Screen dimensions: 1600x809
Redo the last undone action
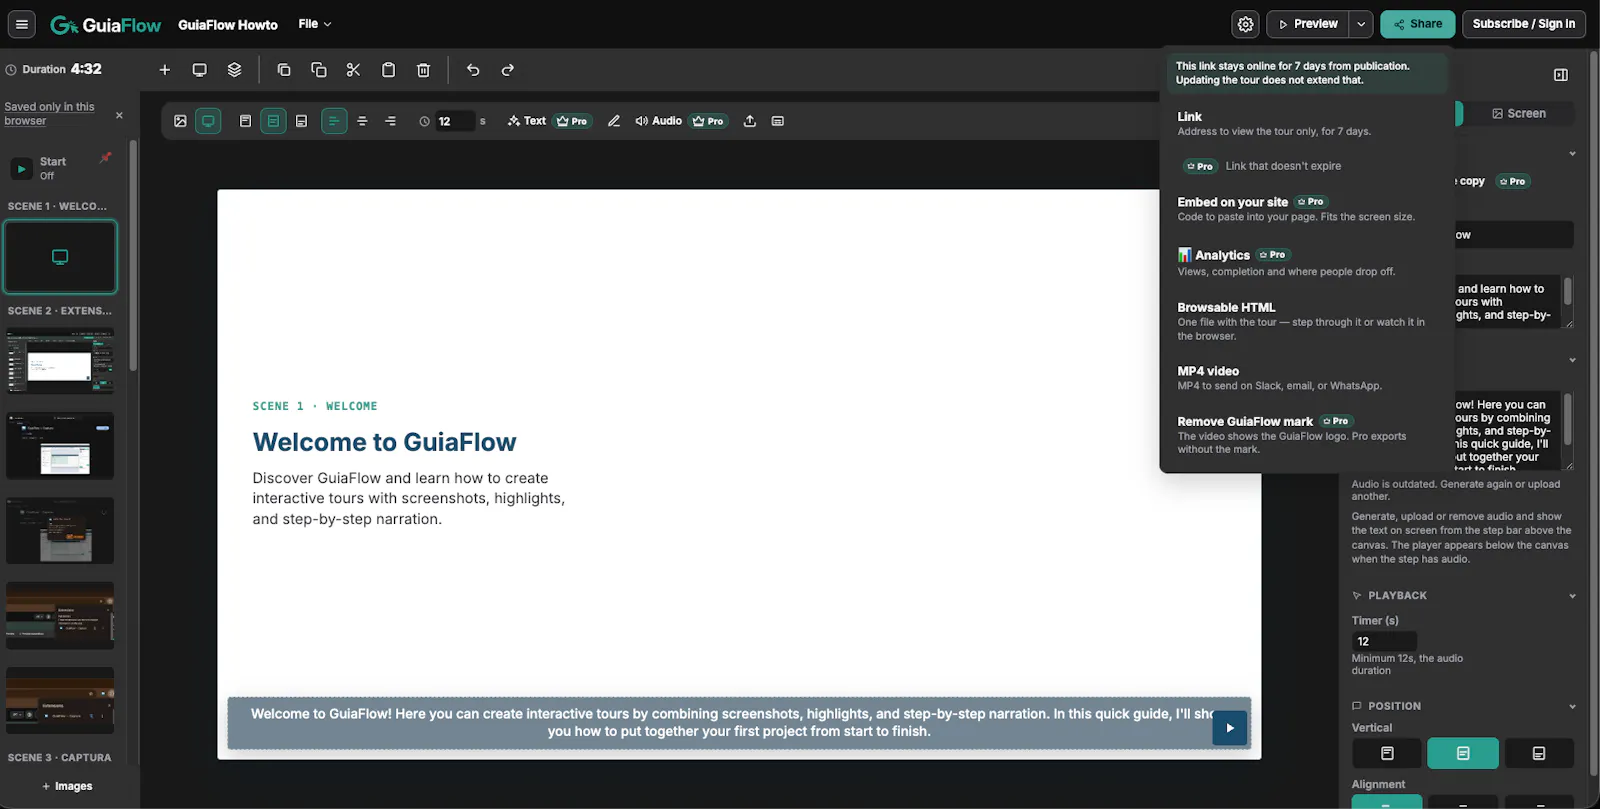(508, 70)
